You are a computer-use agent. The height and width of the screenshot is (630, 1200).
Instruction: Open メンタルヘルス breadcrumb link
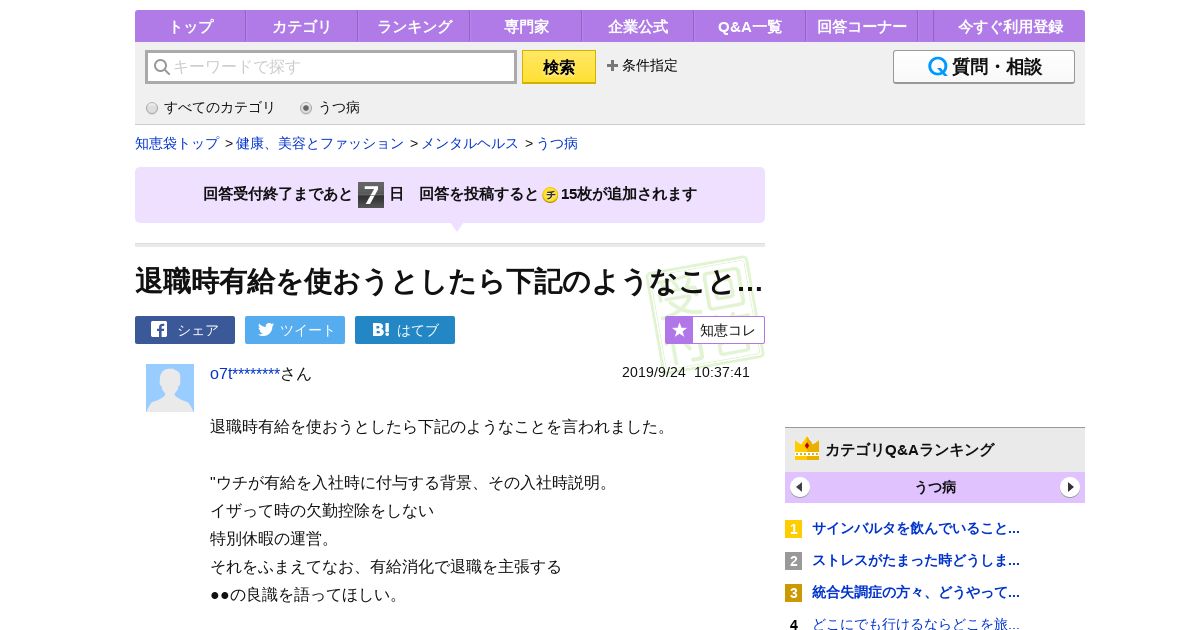click(470, 143)
